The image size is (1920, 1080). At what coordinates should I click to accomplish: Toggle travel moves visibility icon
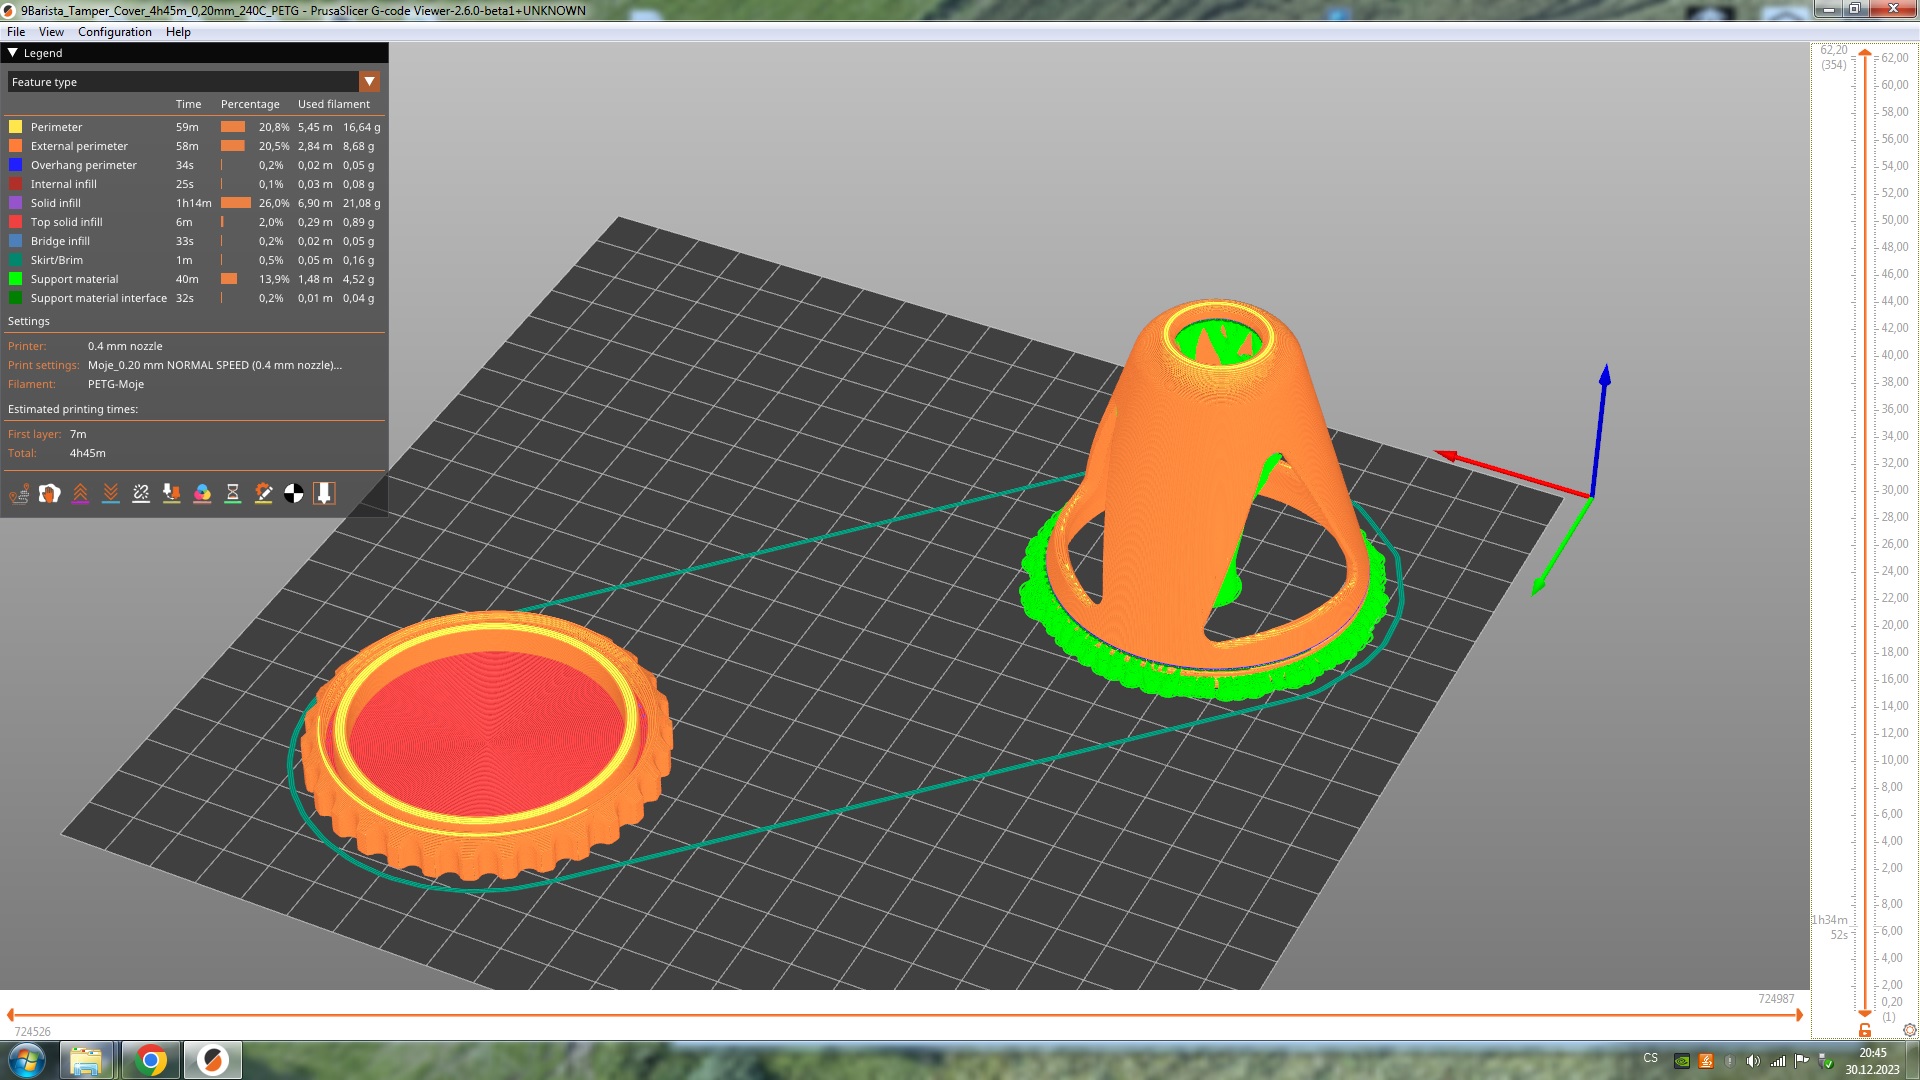tap(19, 493)
